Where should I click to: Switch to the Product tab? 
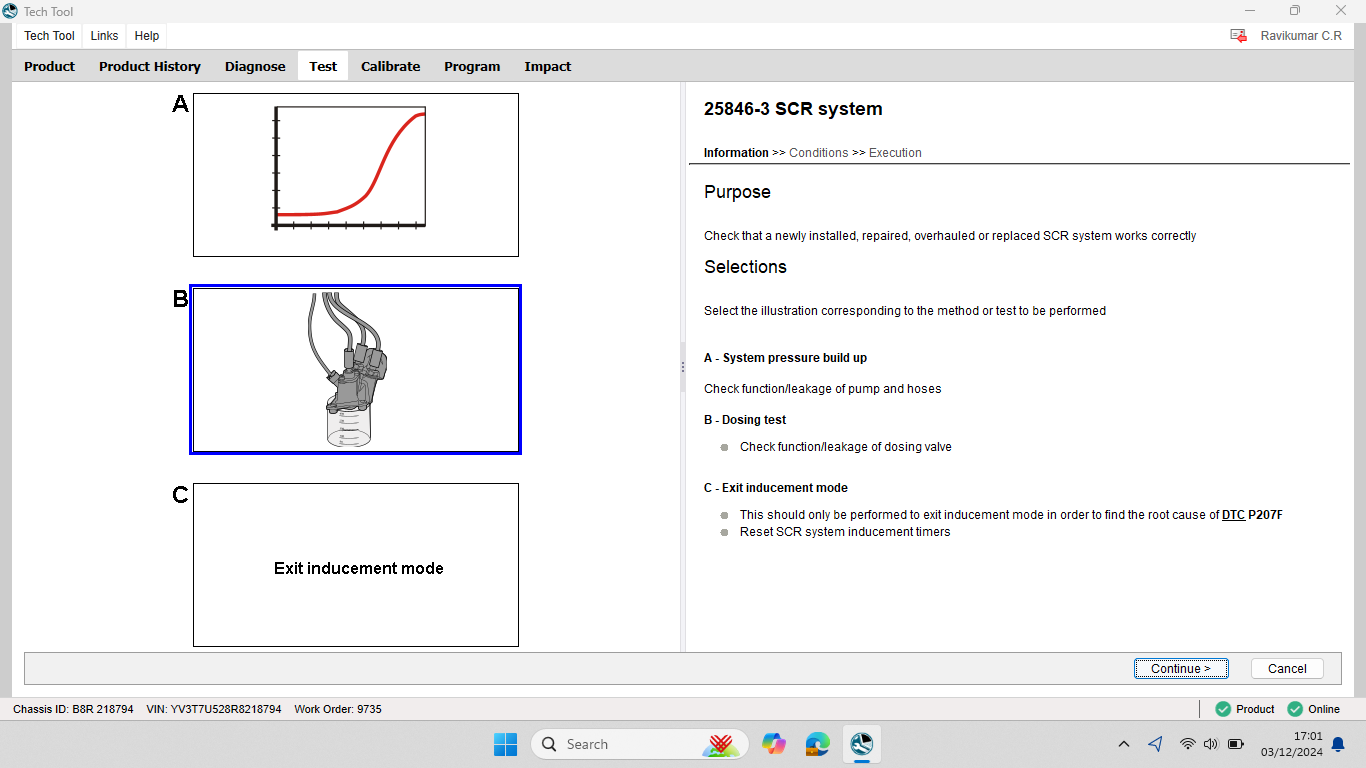pyautogui.click(x=50, y=67)
